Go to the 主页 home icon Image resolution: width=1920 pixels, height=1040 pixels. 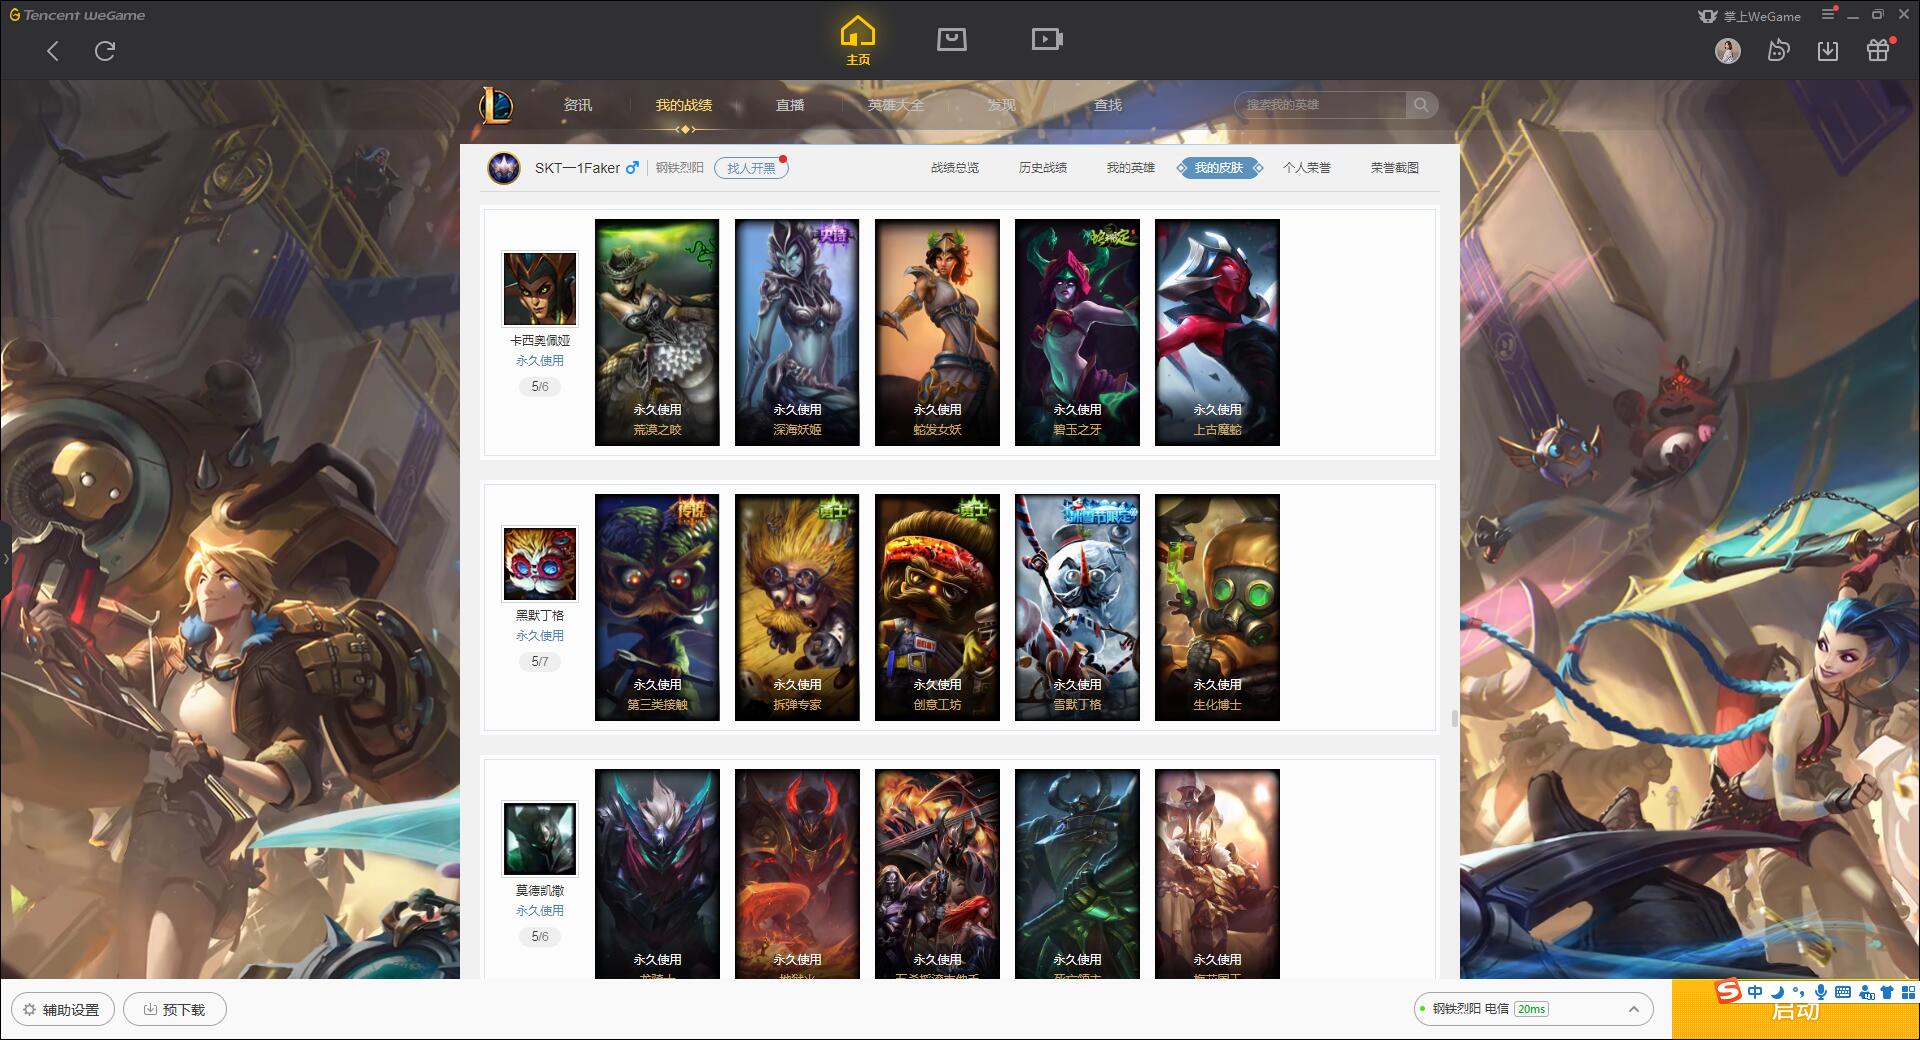pos(858,40)
